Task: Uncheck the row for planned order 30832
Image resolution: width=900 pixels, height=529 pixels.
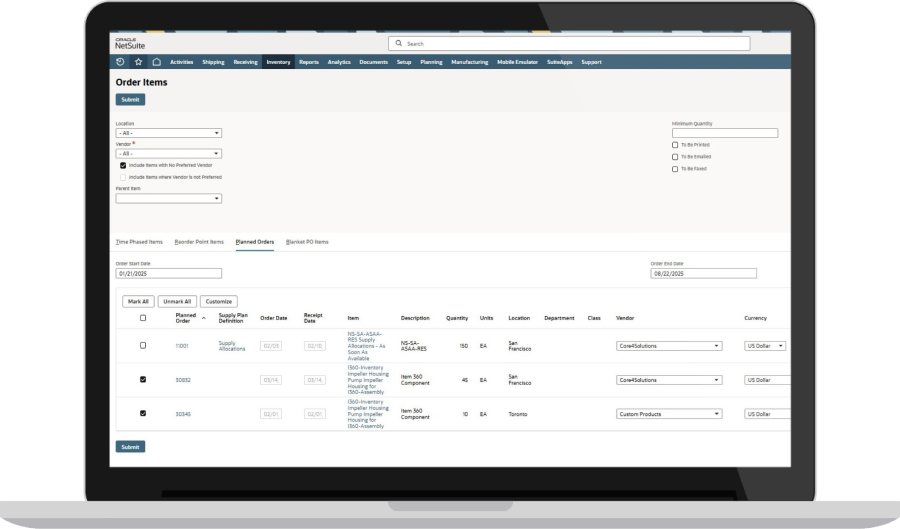Action: click(143, 380)
